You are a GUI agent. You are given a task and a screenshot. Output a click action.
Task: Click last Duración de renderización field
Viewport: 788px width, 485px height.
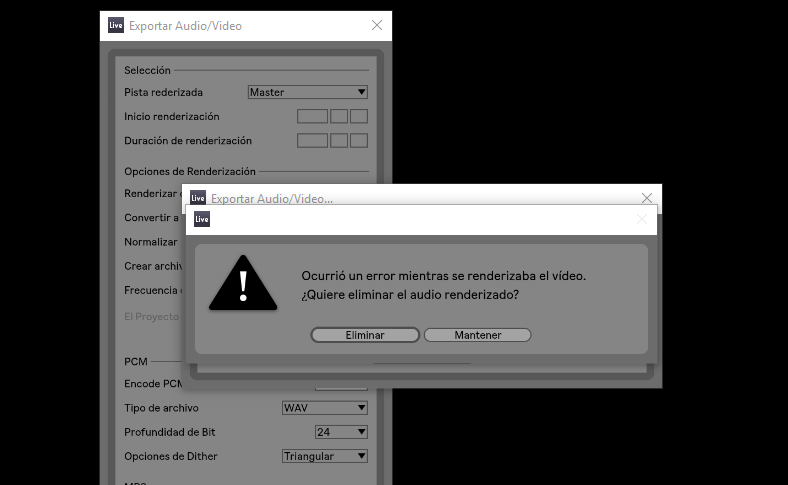(x=359, y=140)
